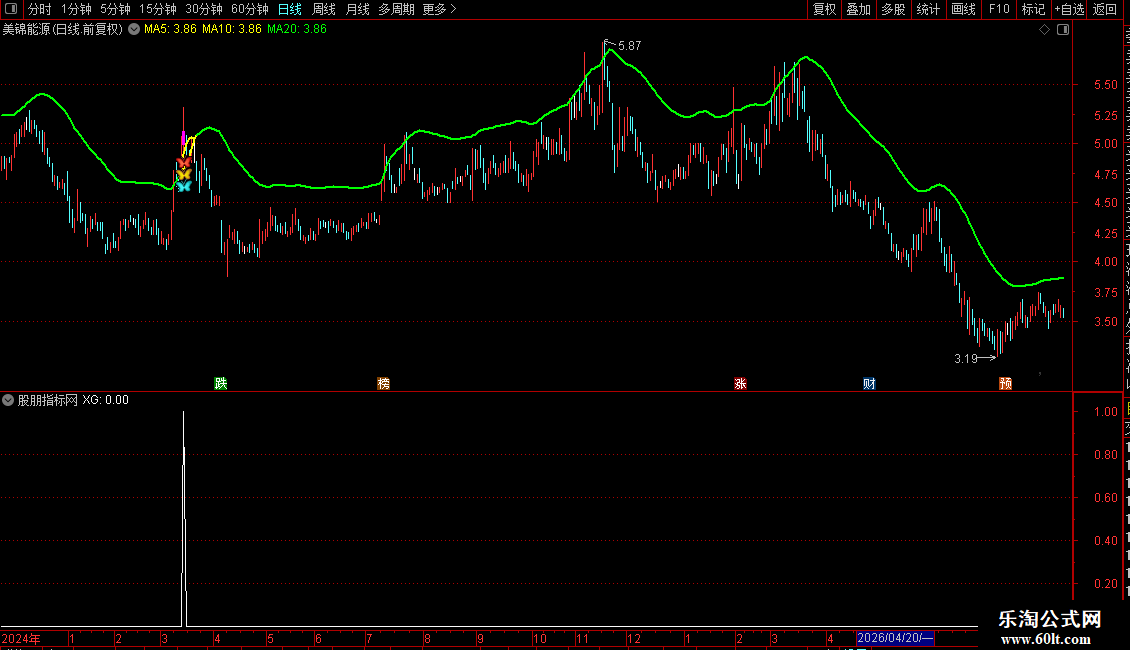
Task: Select the 日线 daily period
Action: click(290, 9)
